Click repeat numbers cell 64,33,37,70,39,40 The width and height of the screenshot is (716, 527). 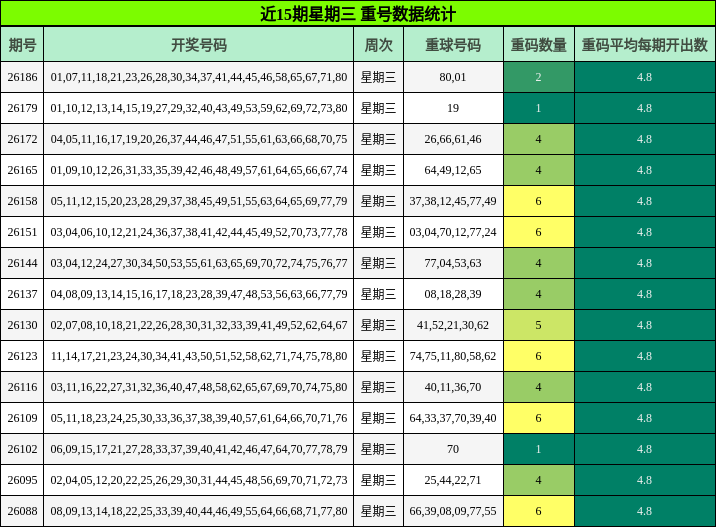point(453,418)
